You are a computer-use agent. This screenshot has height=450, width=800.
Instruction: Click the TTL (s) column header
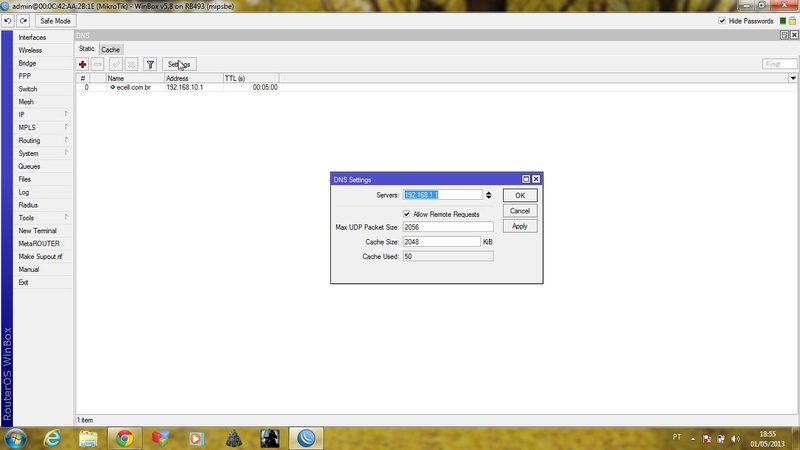[251, 78]
